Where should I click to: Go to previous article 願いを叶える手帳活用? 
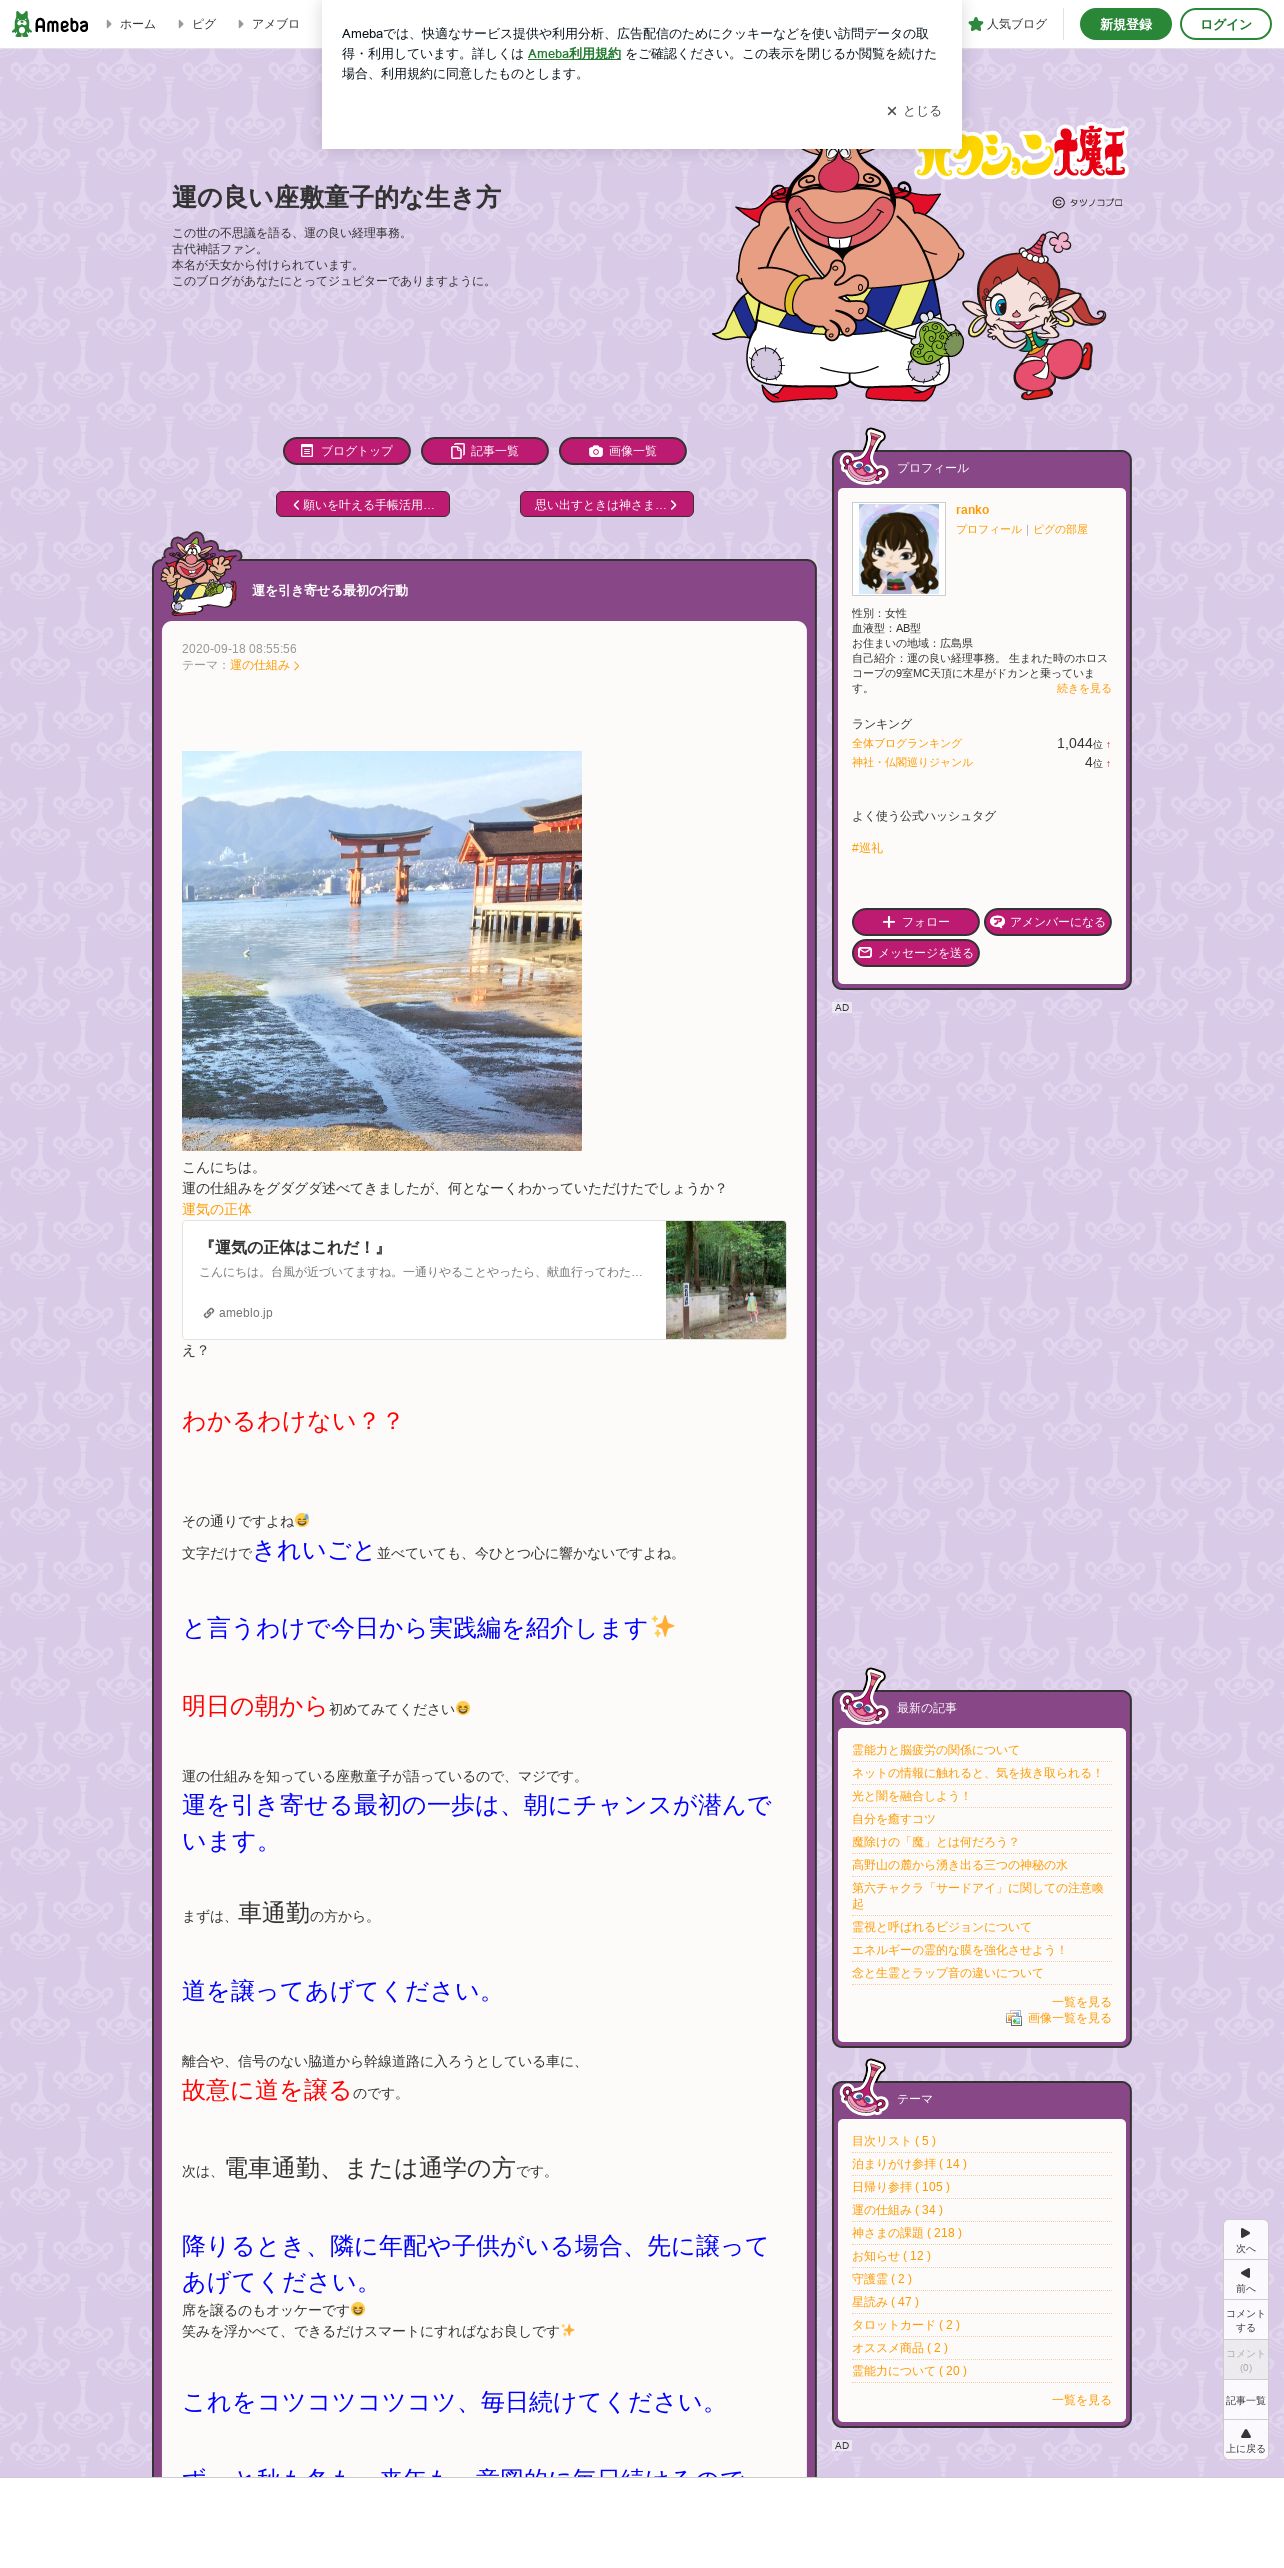pyautogui.click(x=363, y=505)
